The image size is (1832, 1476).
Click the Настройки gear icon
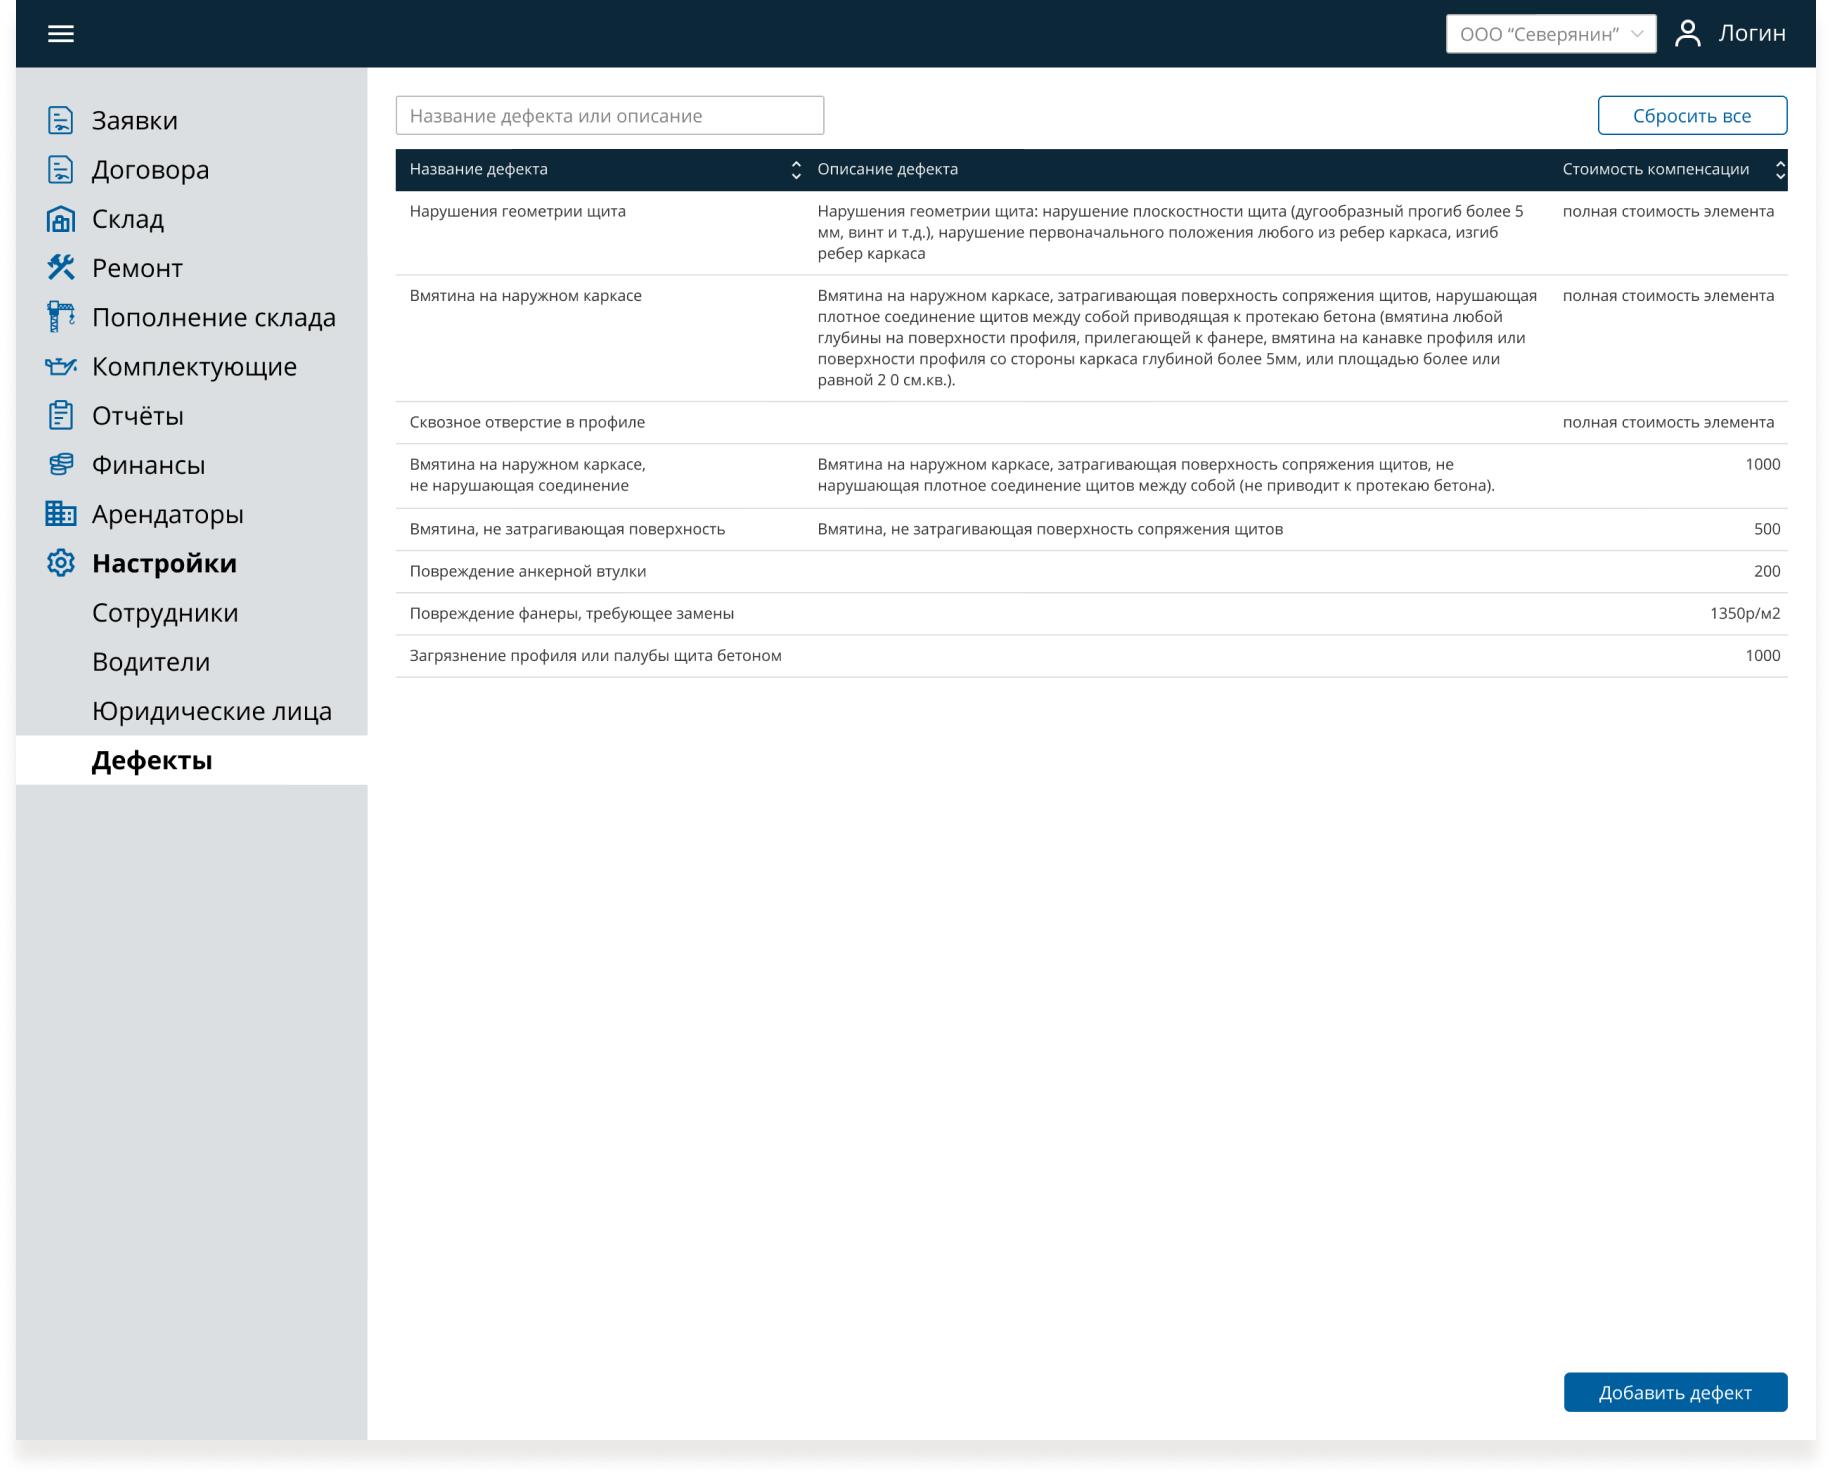[61, 563]
